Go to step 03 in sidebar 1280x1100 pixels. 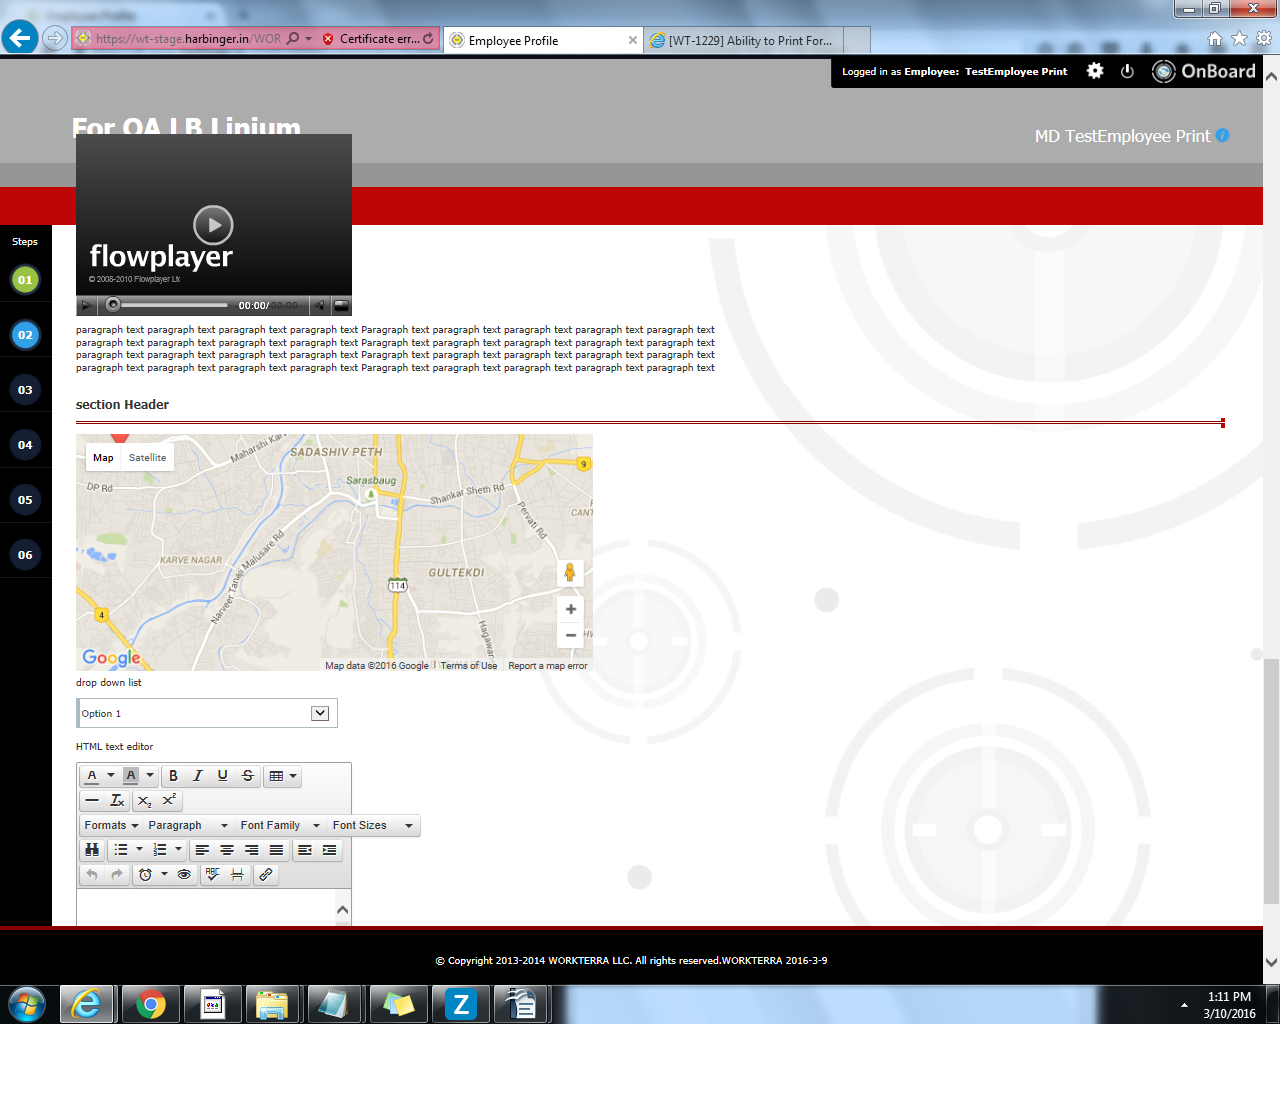point(25,390)
